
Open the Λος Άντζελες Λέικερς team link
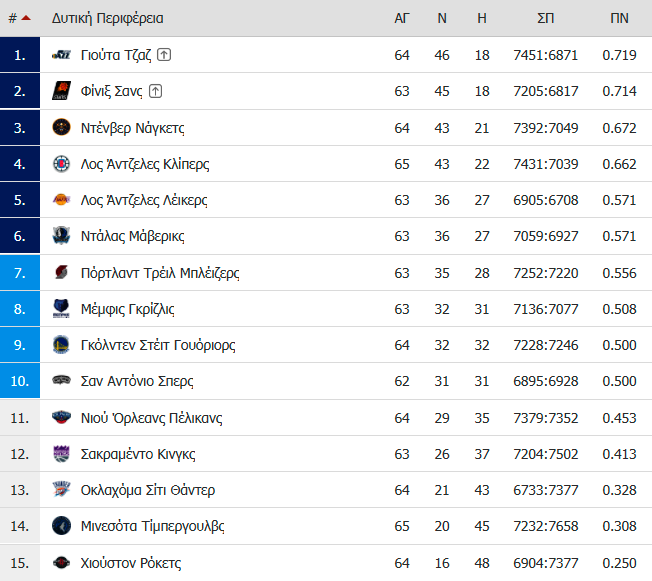pyautogui.click(x=144, y=200)
